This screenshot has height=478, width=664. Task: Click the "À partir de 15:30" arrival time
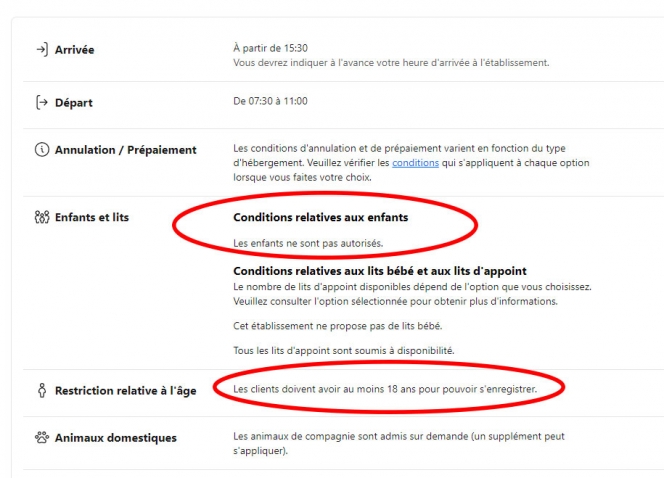(272, 48)
